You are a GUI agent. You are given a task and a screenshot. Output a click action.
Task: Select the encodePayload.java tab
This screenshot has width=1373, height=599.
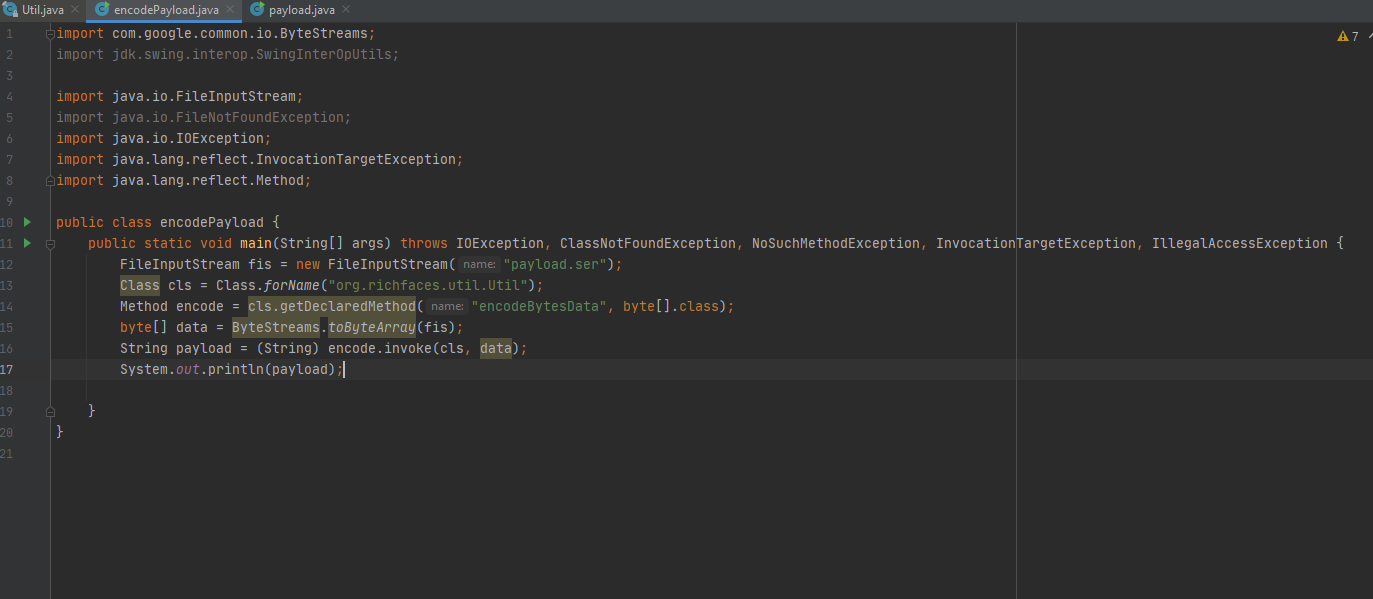(x=166, y=10)
